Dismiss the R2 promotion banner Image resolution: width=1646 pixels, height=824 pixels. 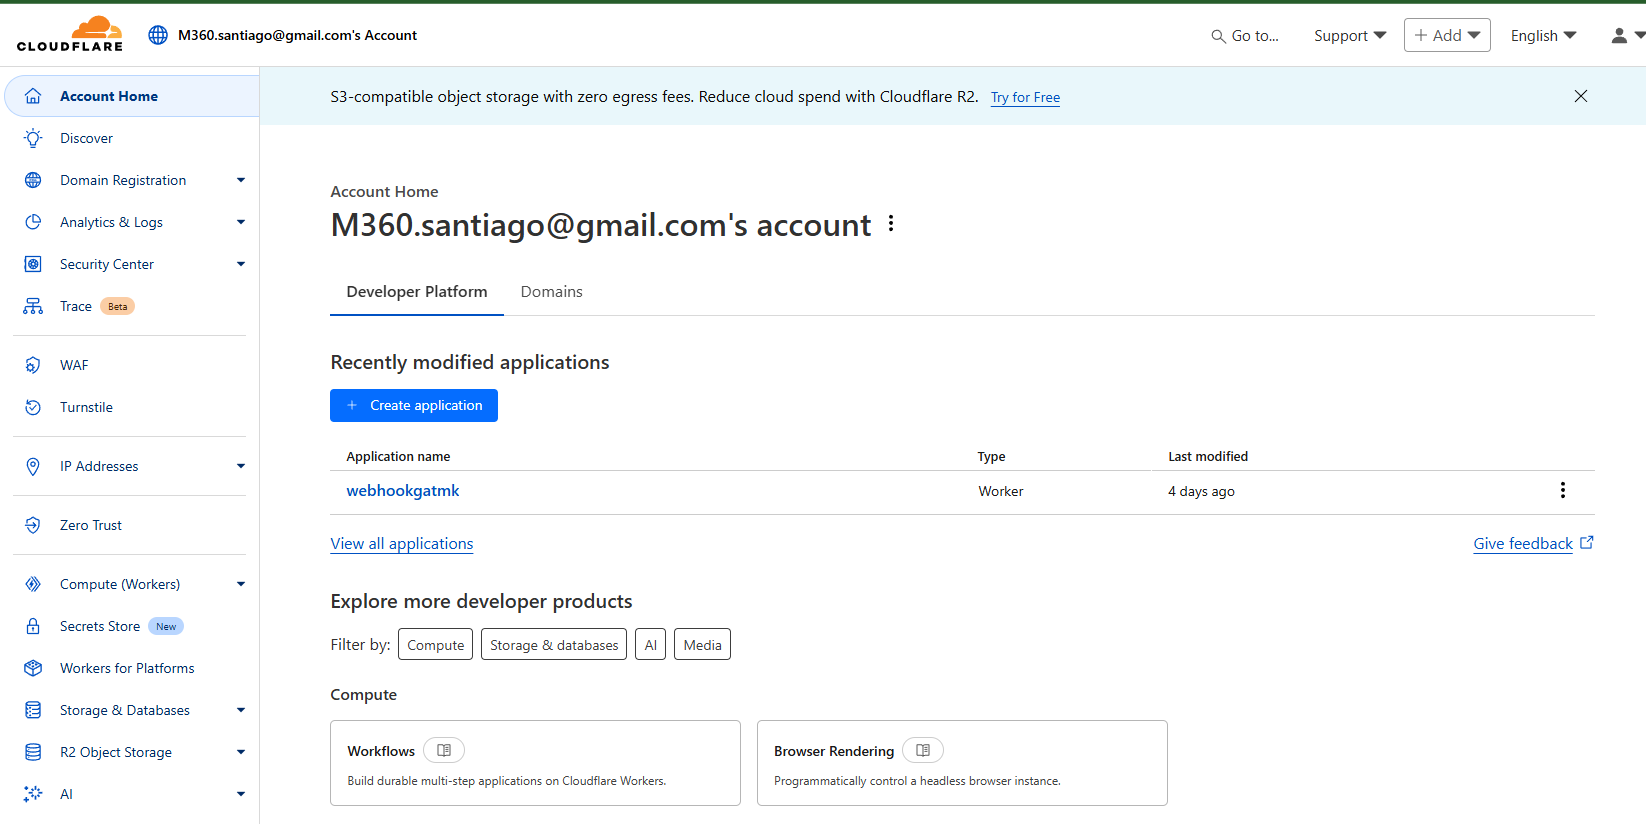point(1580,96)
